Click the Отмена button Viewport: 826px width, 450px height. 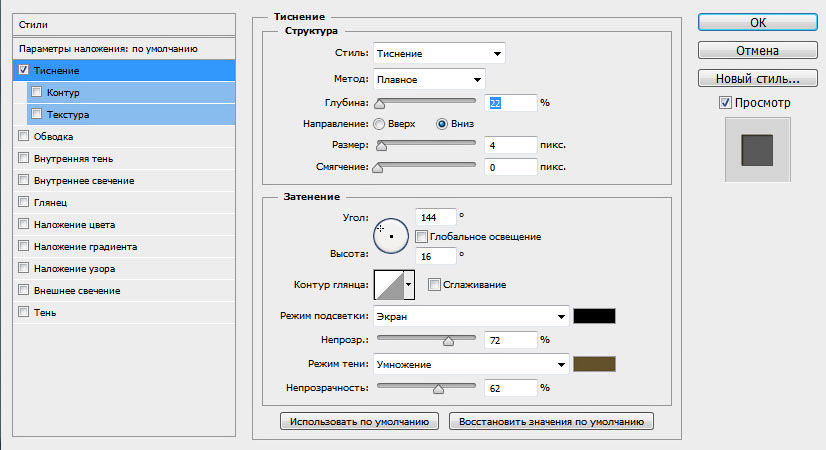click(x=758, y=51)
